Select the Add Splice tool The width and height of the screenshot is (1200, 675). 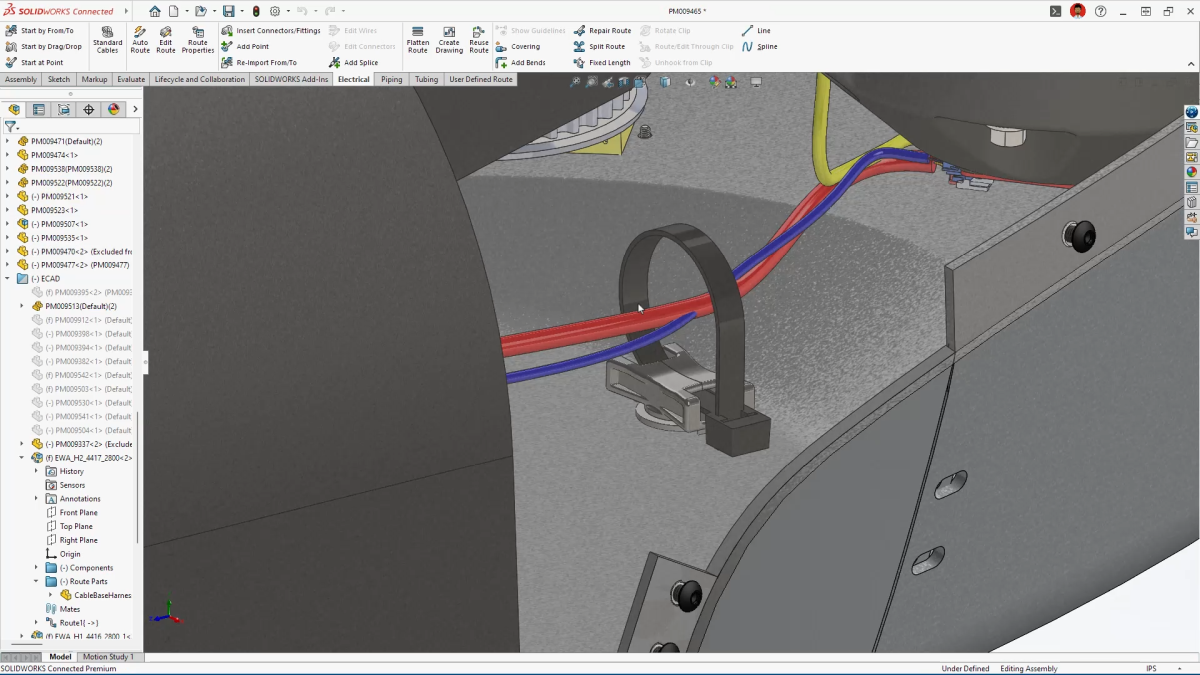tap(363, 62)
